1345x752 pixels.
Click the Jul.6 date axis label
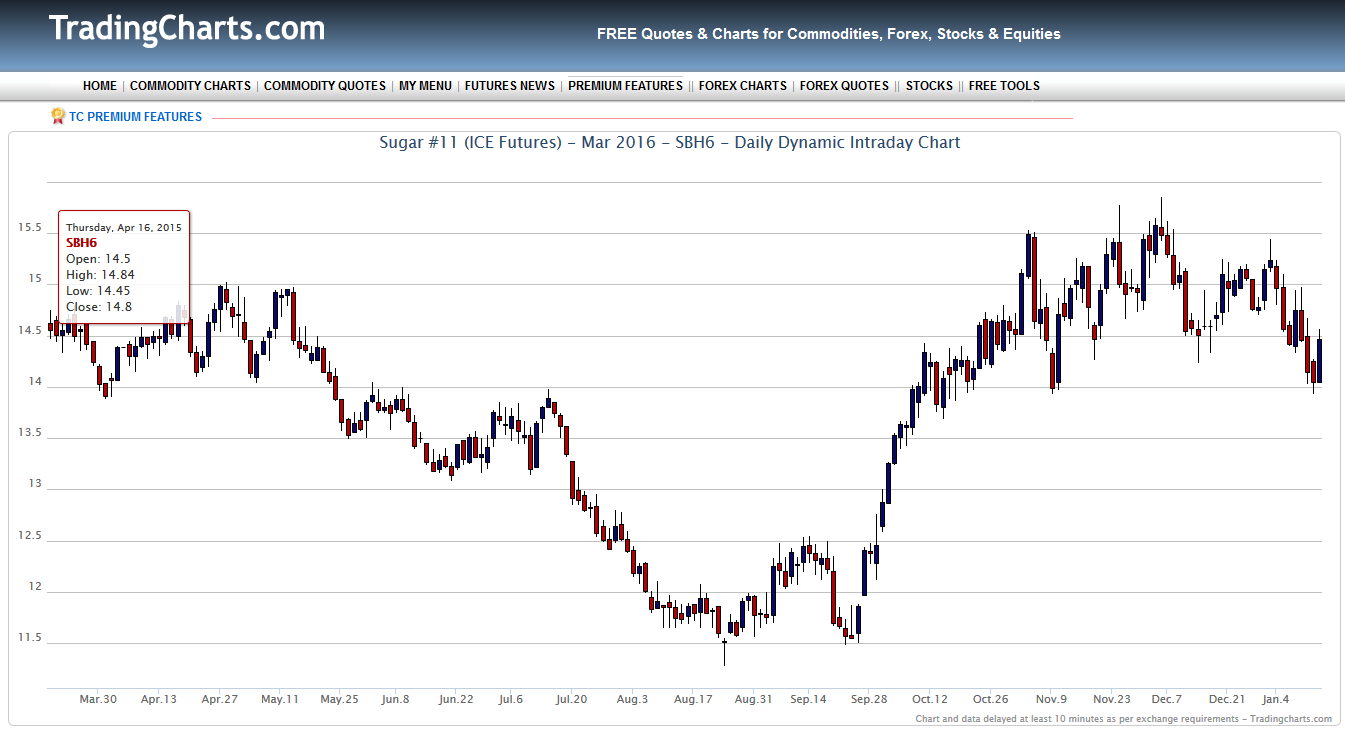(x=510, y=700)
